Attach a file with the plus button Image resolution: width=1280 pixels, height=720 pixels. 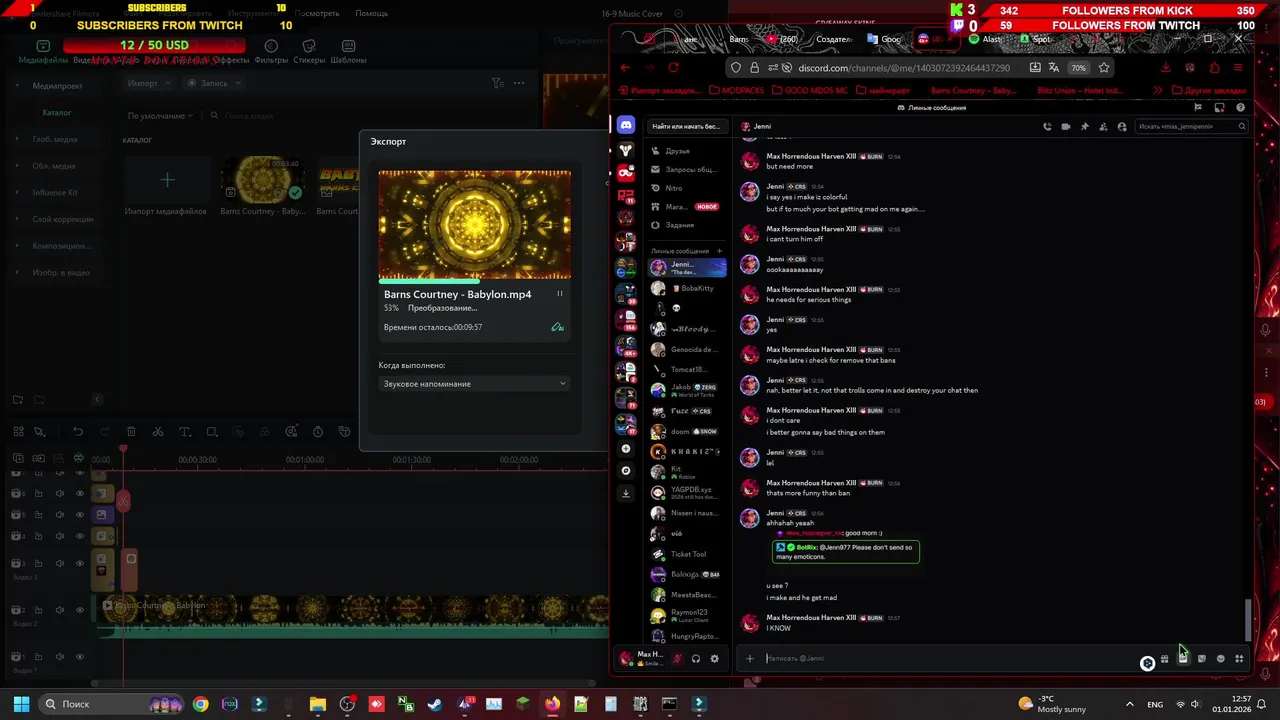pyautogui.click(x=749, y=658)
